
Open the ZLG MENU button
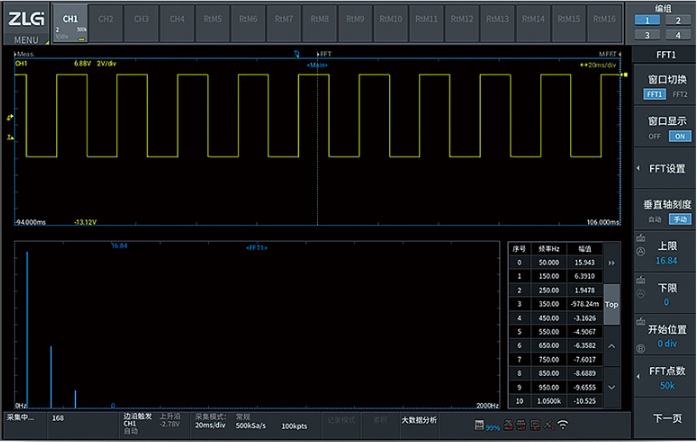tap(26, 24)
